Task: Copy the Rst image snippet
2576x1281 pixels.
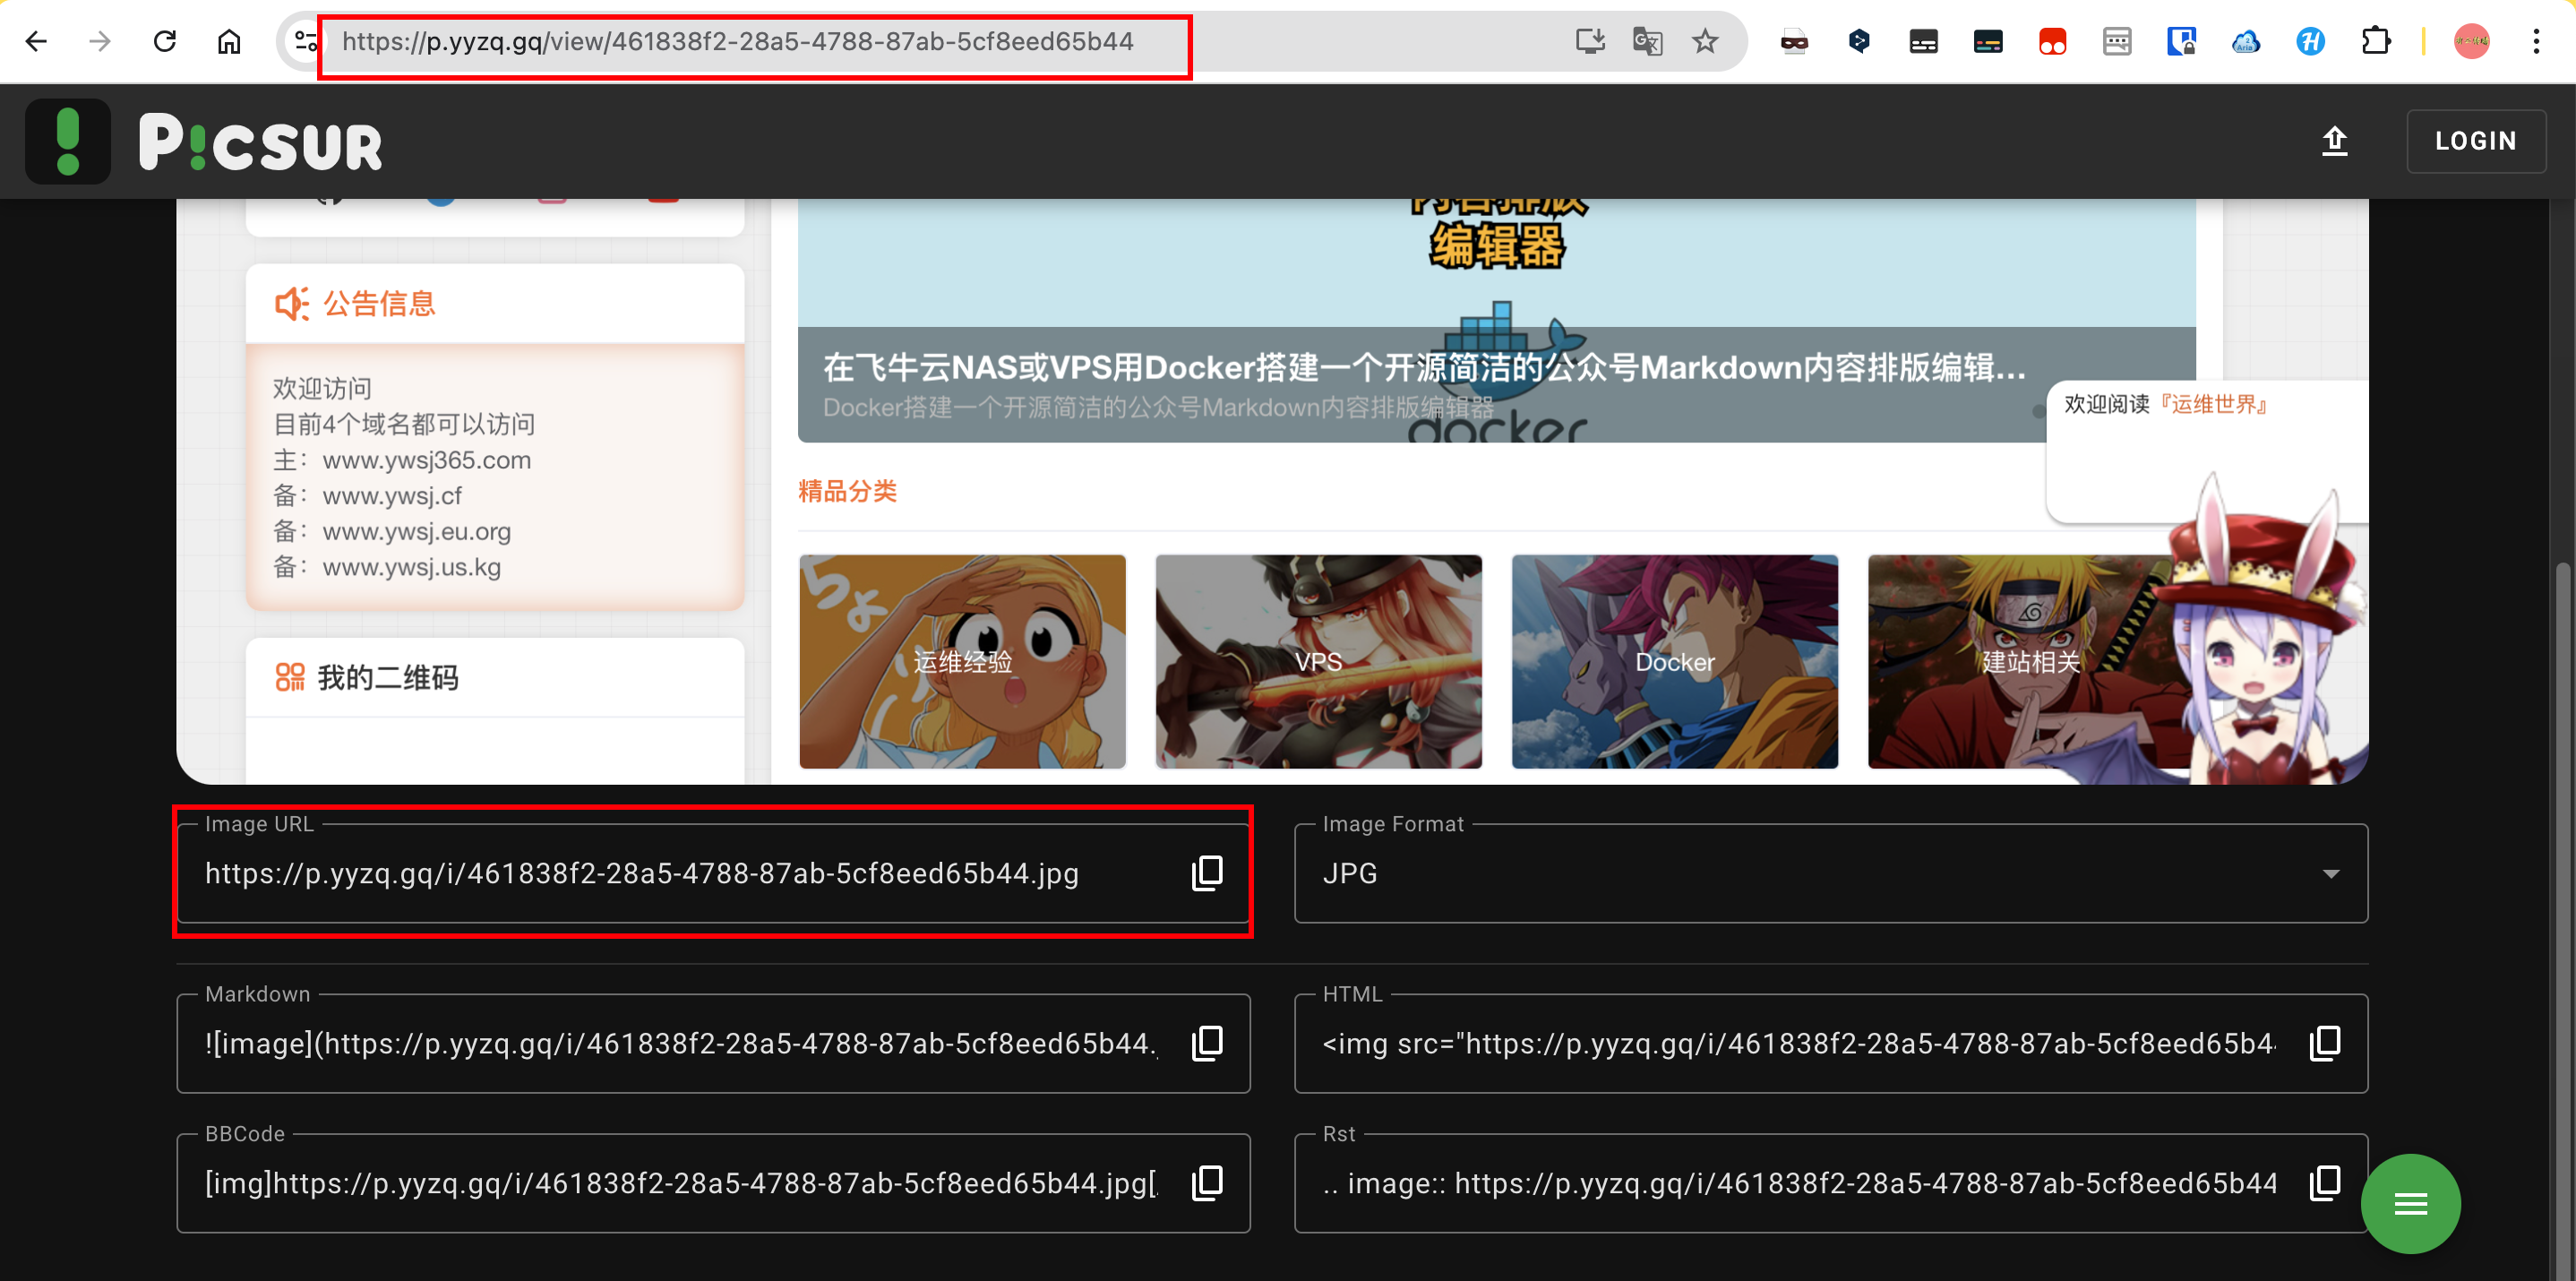Action: pyautogui.click(x=2324, y=1183)
